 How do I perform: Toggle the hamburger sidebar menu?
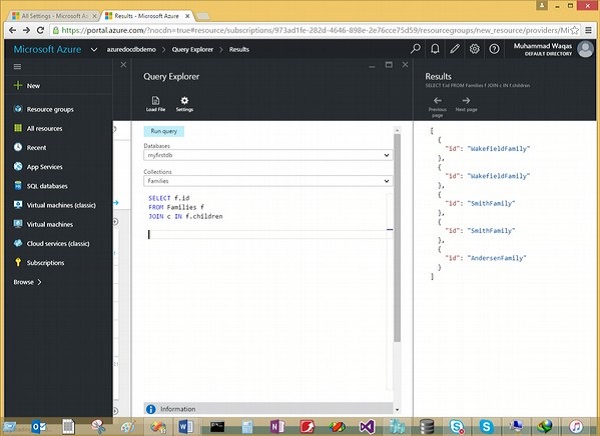17,66
